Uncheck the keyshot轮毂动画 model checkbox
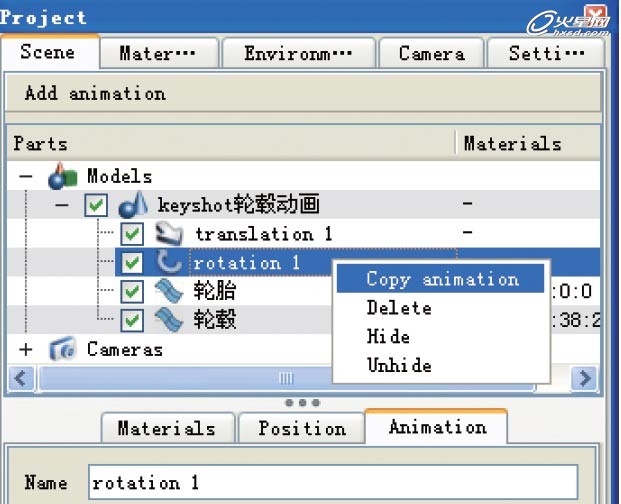621x504 pixels. (96, 205)
